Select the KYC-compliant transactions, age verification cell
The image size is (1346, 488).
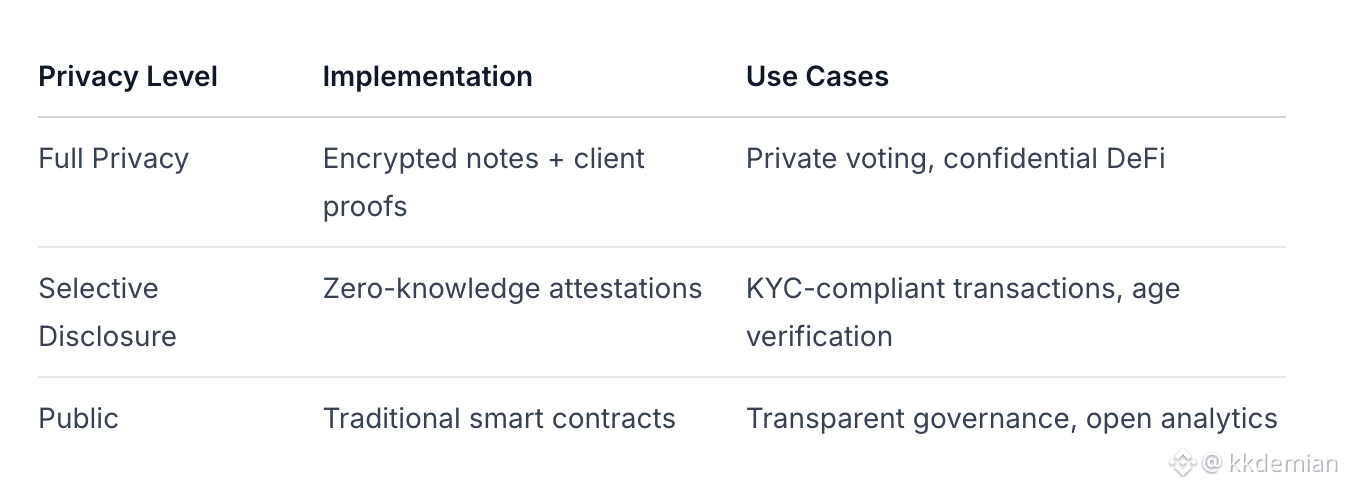pyautogui.click(x=962, y=312)
